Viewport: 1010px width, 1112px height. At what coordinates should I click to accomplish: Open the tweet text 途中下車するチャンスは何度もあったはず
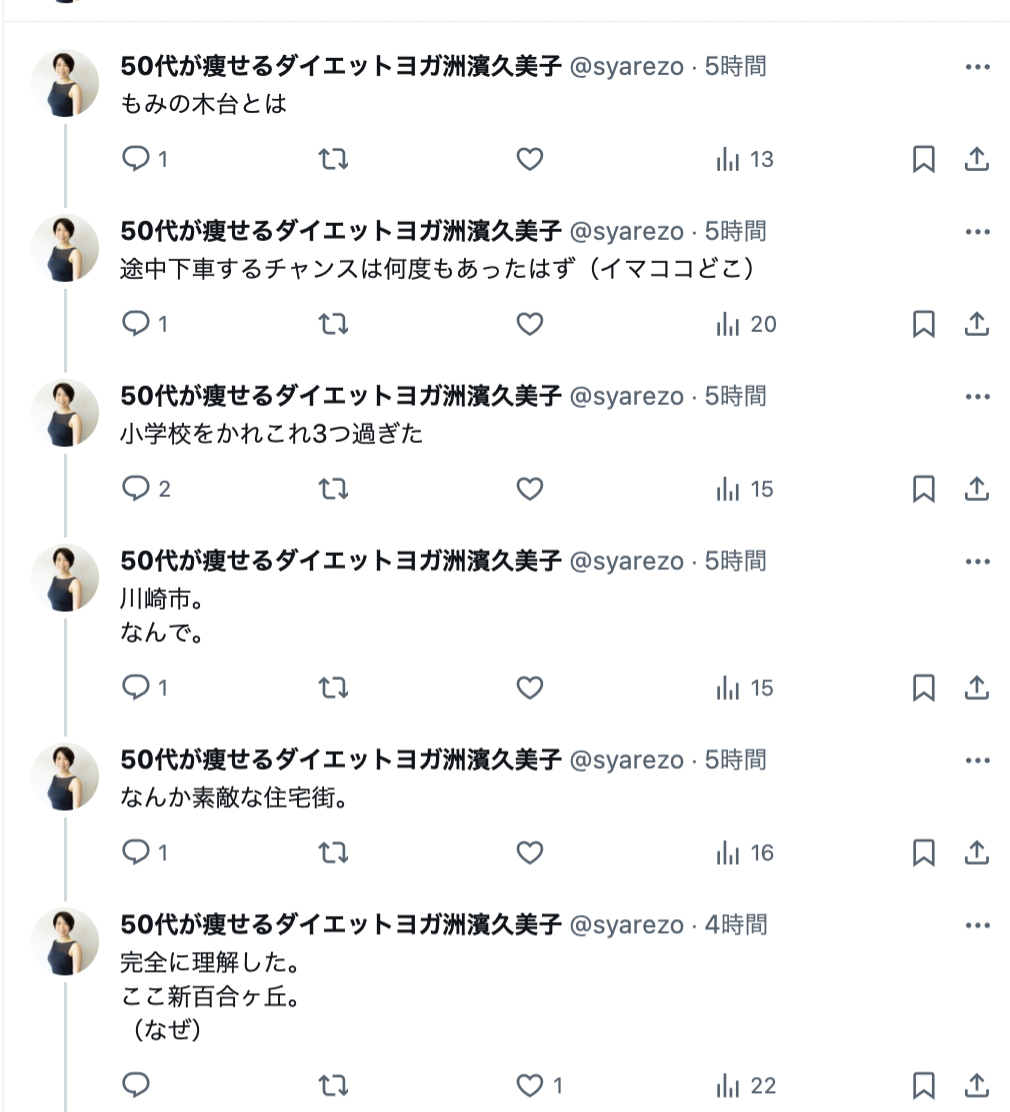[x=435, y=269]
